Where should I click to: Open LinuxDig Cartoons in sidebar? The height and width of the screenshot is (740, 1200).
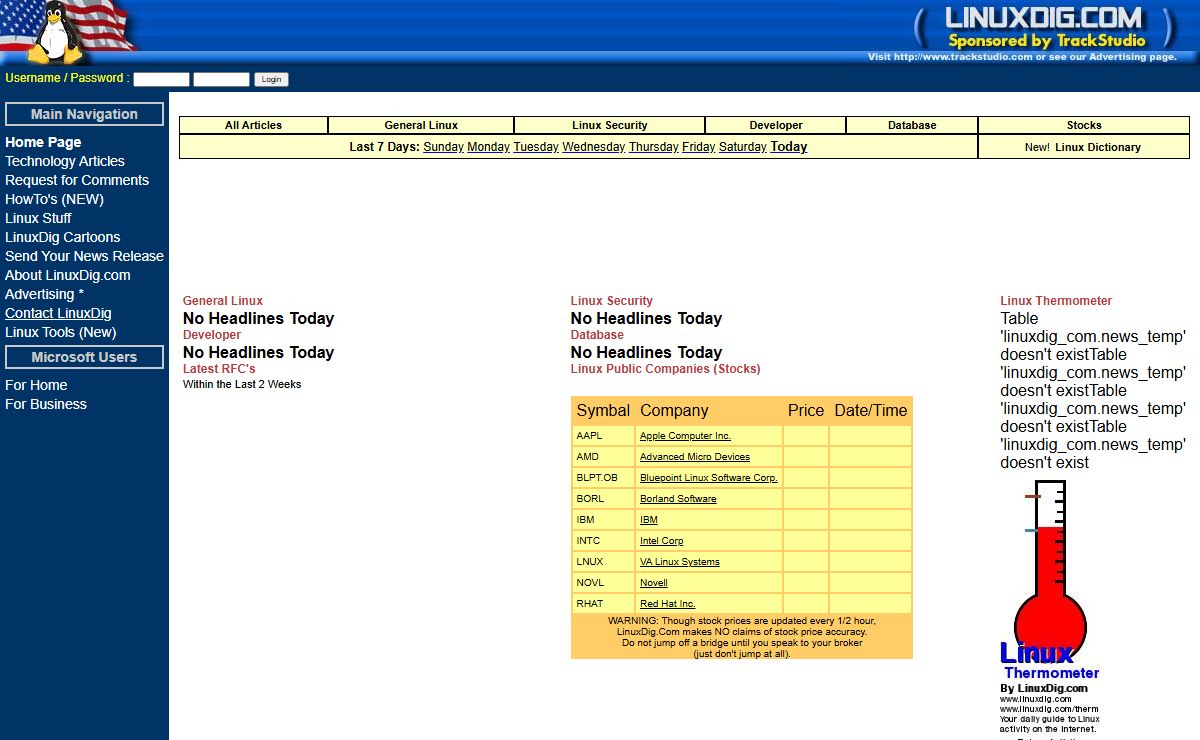click(62, 237)
